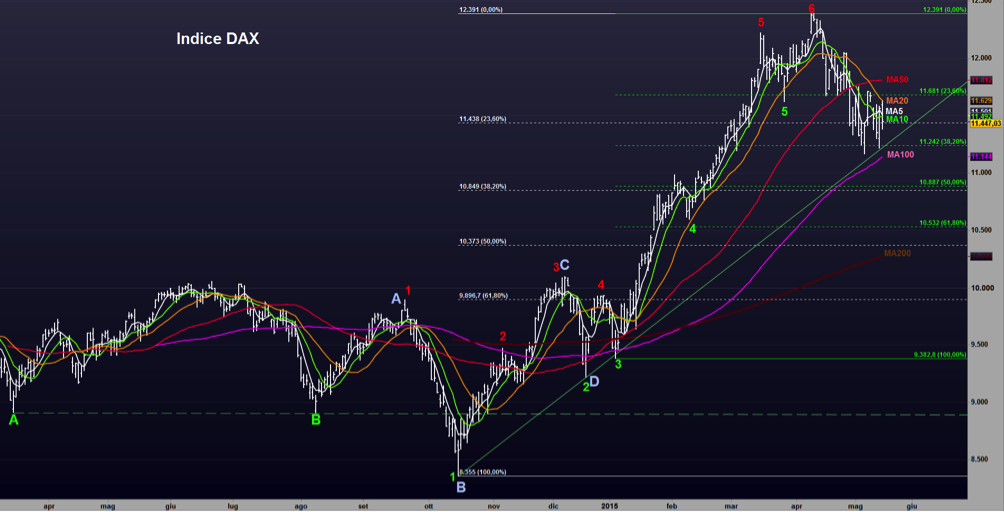Click the orange 11.629 price tag
This screenshot has width=1004, height=512.
point(981,101)
